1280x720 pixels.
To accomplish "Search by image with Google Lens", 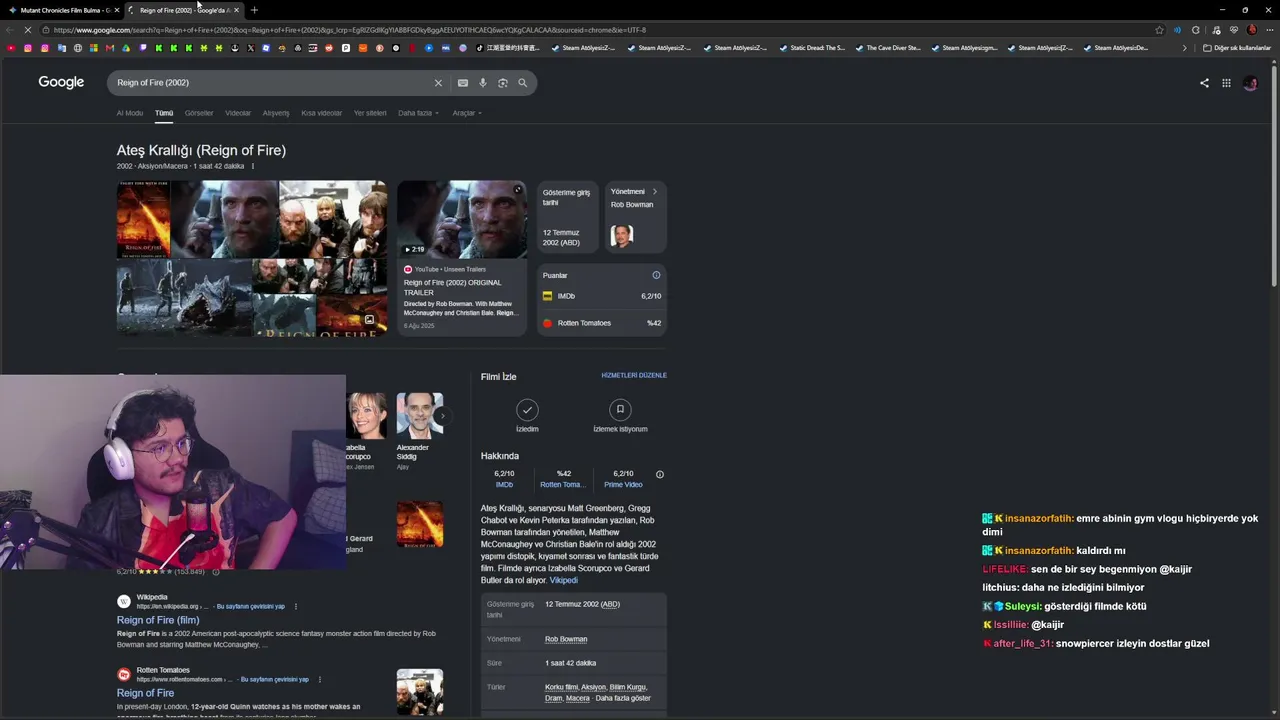I will (503, 83).
